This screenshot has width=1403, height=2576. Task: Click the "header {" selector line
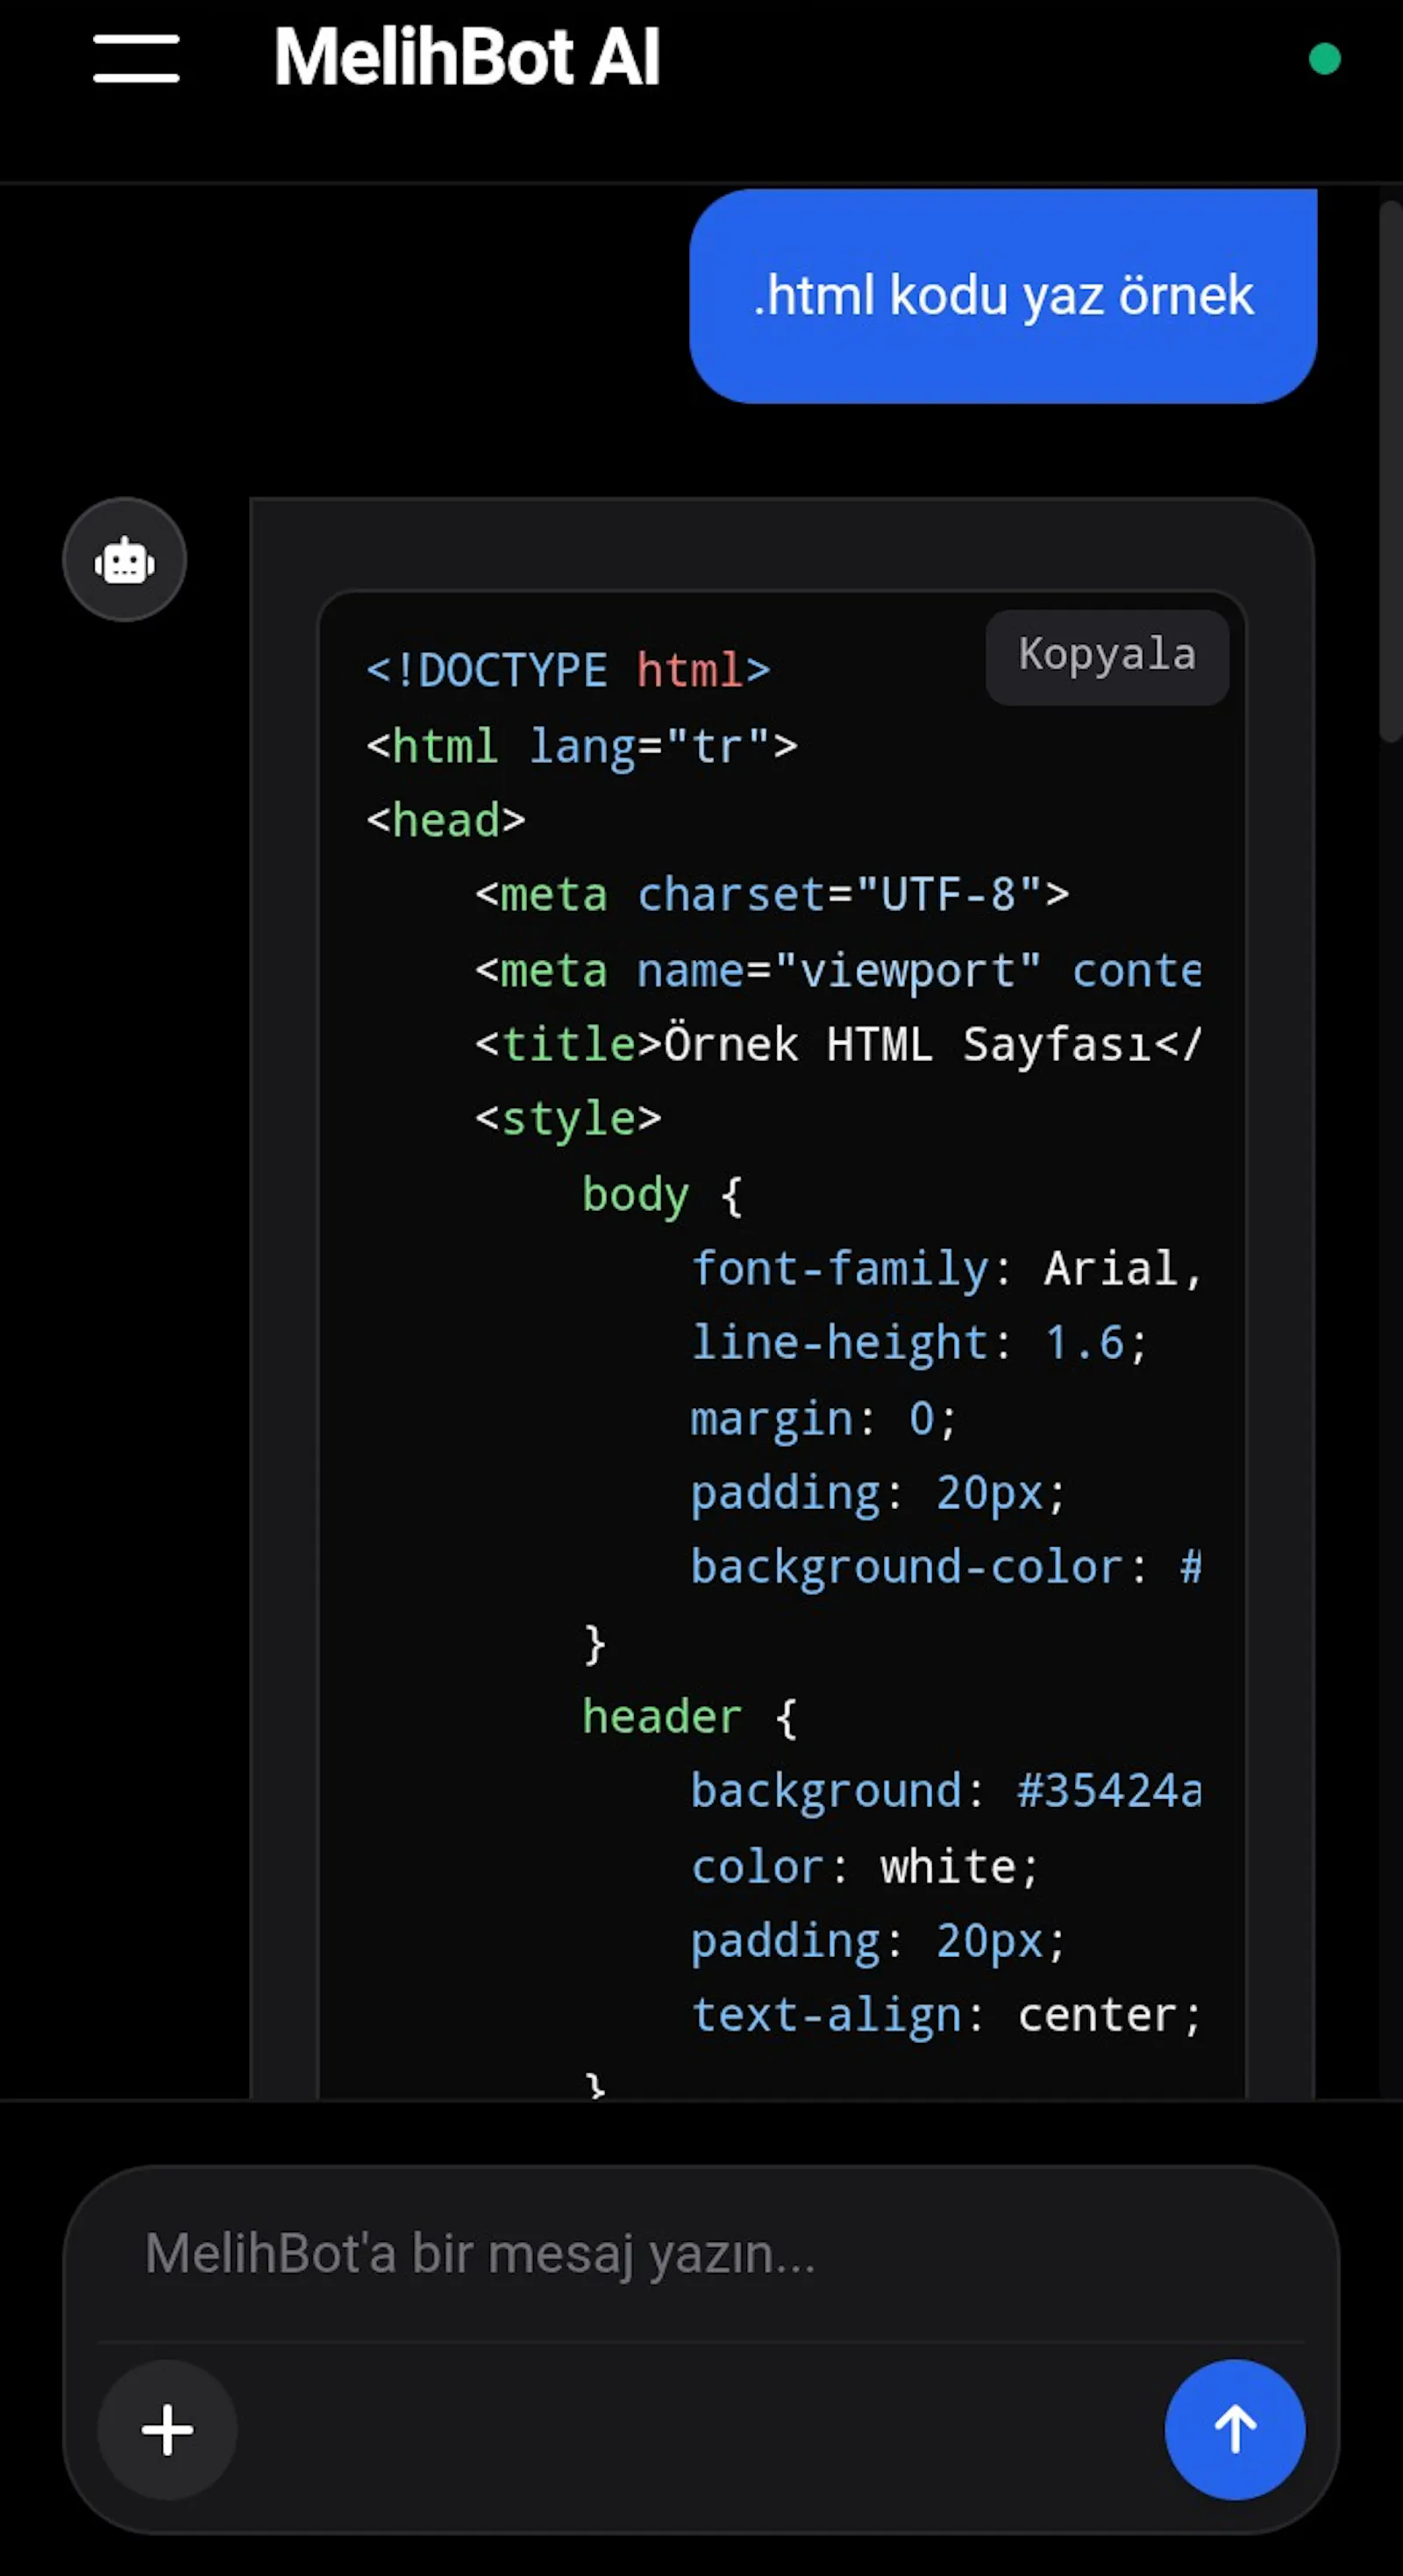click(x=690, y=1716)
